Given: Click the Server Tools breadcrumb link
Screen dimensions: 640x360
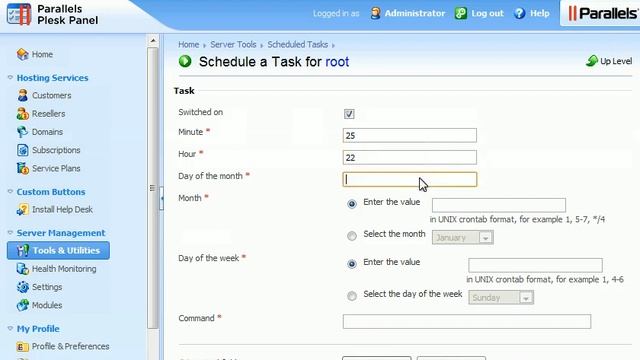Looking at the screenshot, I should pyautogui.click(x=233, y=44).
